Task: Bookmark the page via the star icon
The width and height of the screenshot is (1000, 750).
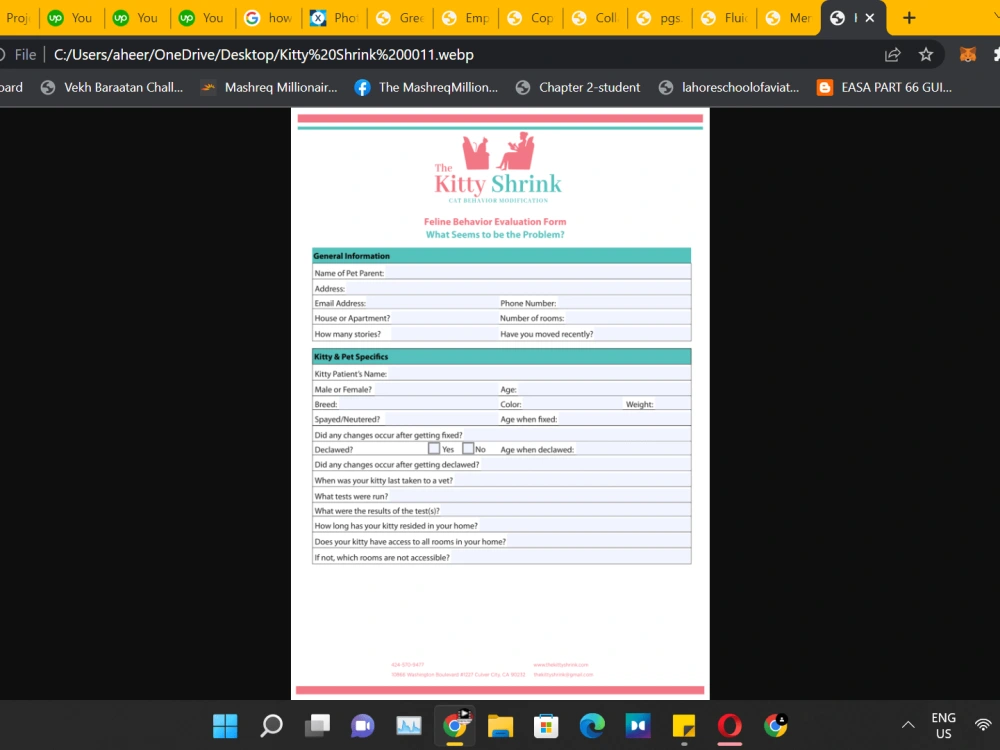Action: pos(926,55)
